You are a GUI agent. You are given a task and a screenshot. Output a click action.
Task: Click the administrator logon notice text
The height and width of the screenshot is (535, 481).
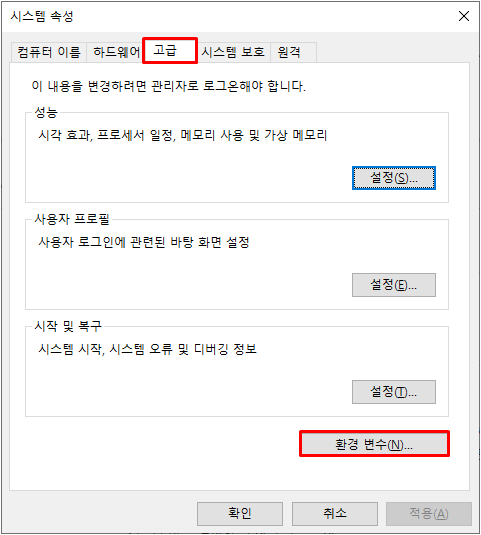click(x=169, y=86)
